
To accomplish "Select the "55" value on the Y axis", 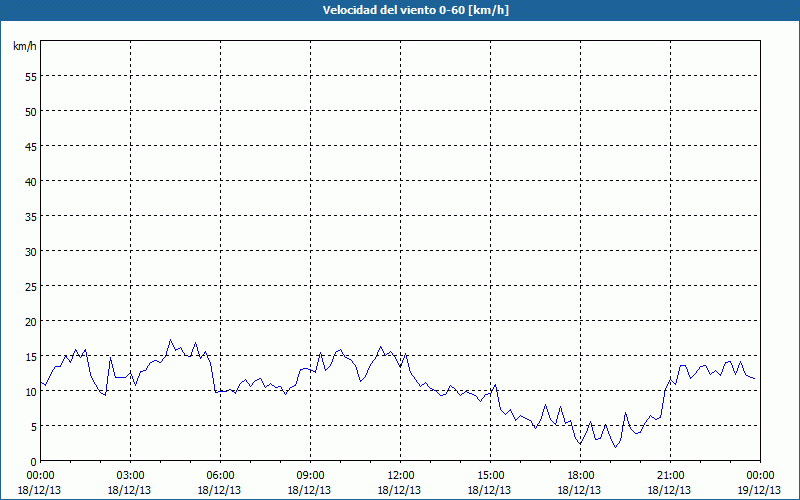I will coord(31,76).
